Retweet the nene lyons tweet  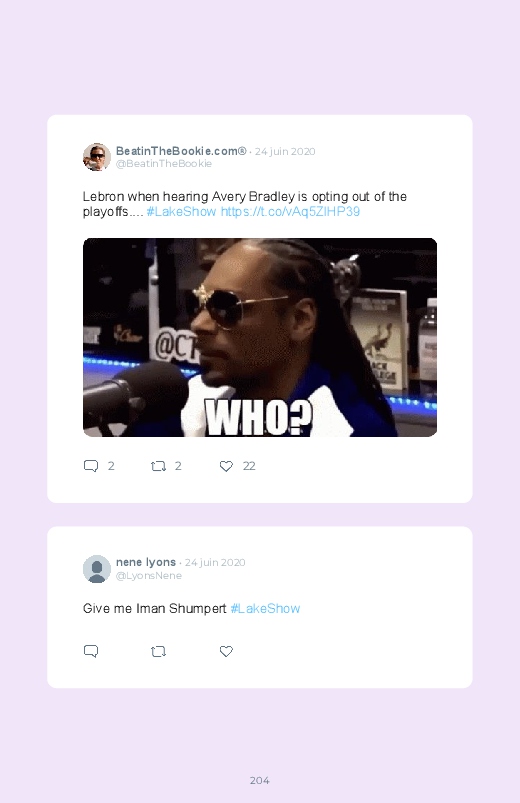[158, 651]
